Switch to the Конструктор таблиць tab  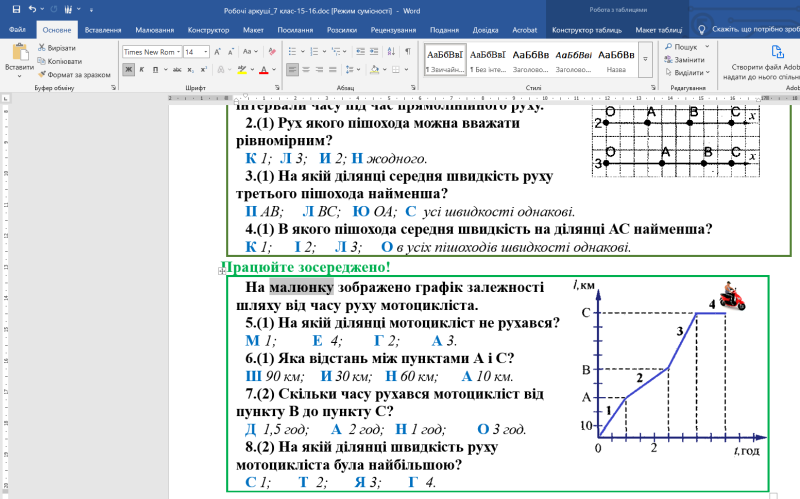(x=587, y=30)
